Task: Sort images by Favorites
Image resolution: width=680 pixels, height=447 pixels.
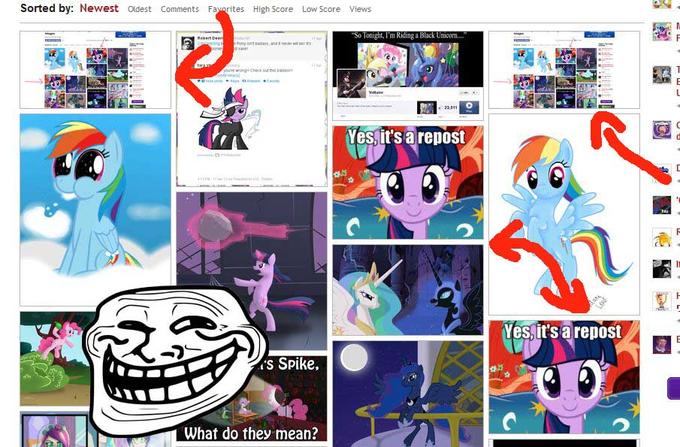Action: coord(226,9)
